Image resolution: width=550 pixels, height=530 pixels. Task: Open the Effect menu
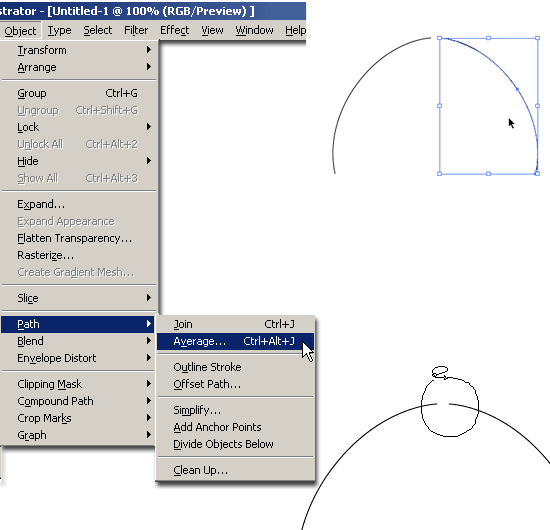click(x=174, y=31)
